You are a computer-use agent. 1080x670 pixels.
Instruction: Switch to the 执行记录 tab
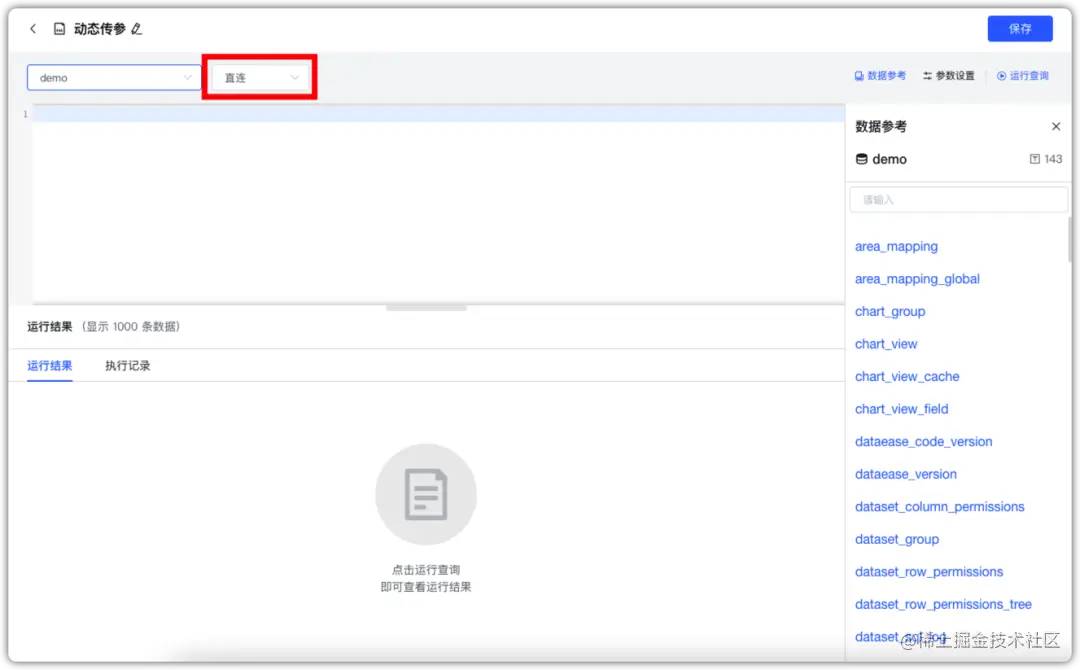click(127, 366)
